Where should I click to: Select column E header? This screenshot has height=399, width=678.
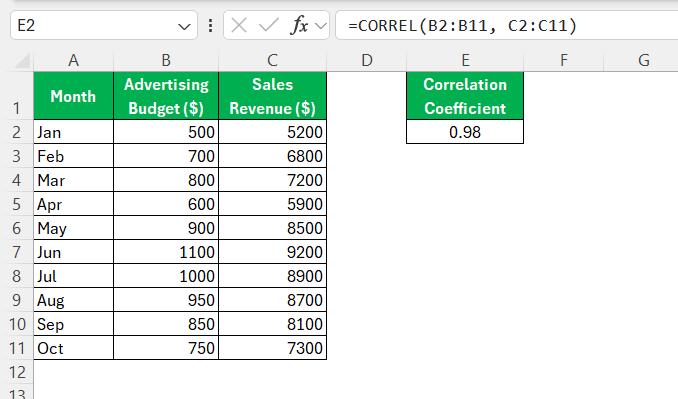coord(465,61)
